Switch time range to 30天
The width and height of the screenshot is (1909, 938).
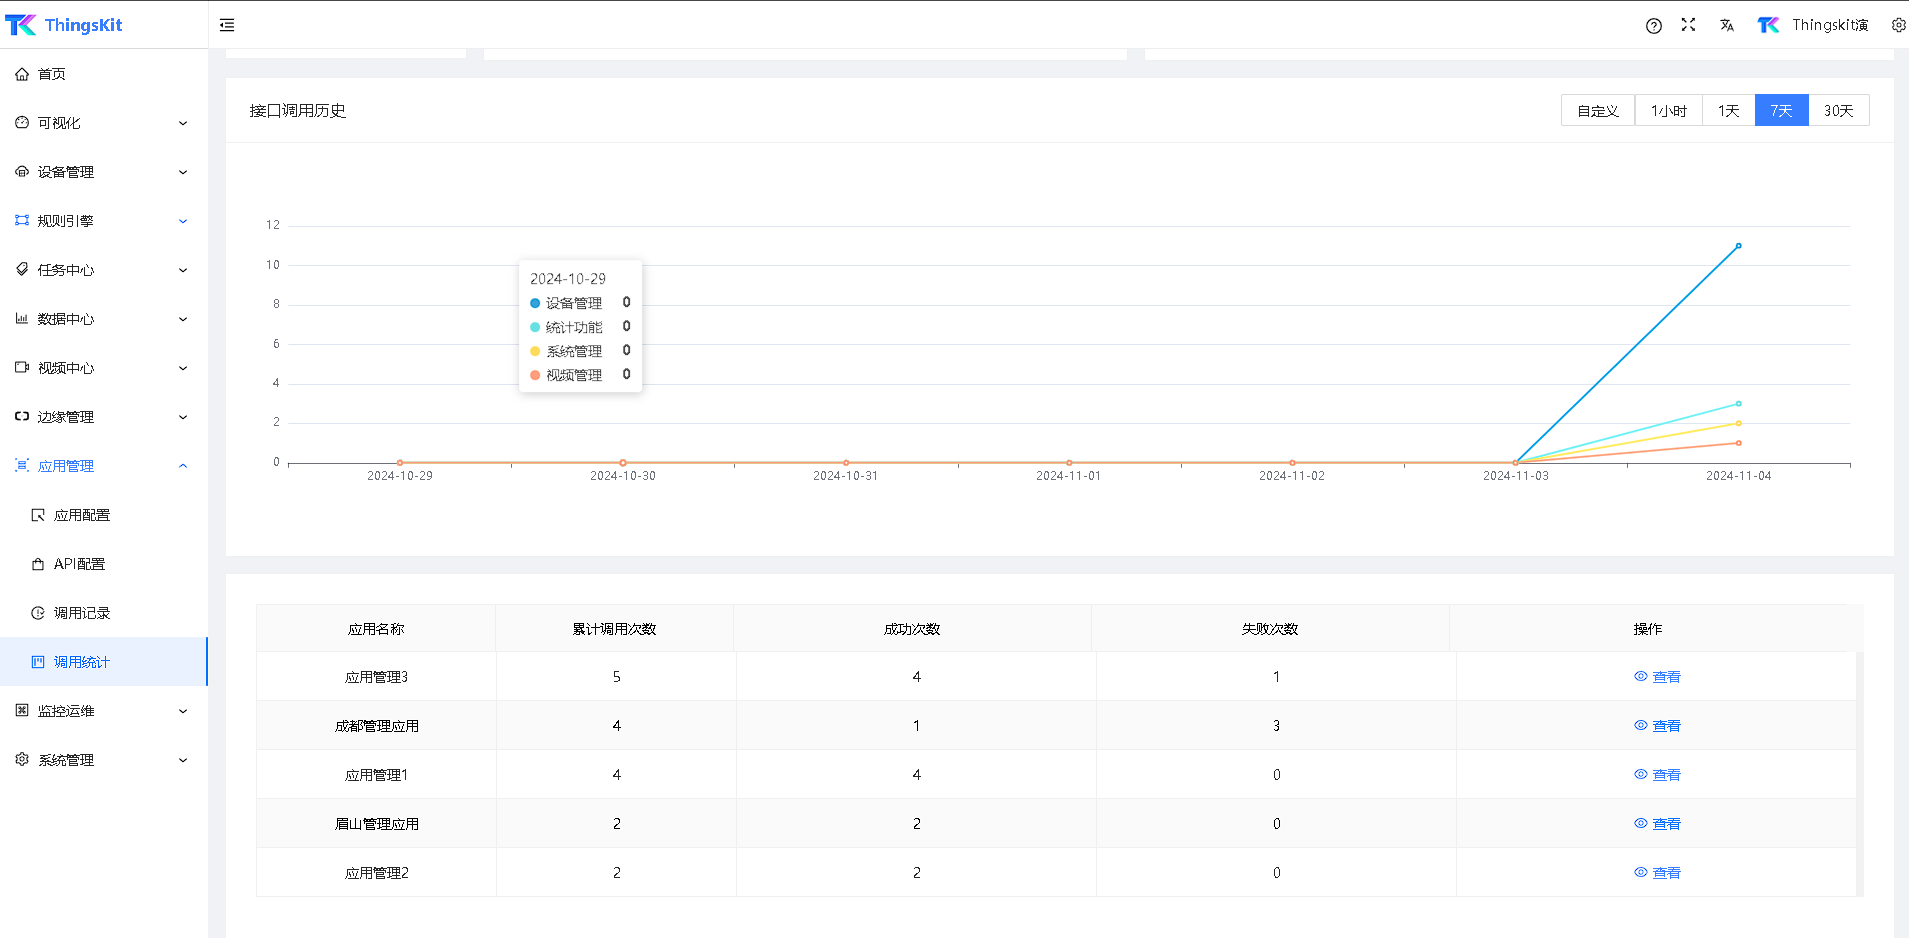tap(1838, 111)
